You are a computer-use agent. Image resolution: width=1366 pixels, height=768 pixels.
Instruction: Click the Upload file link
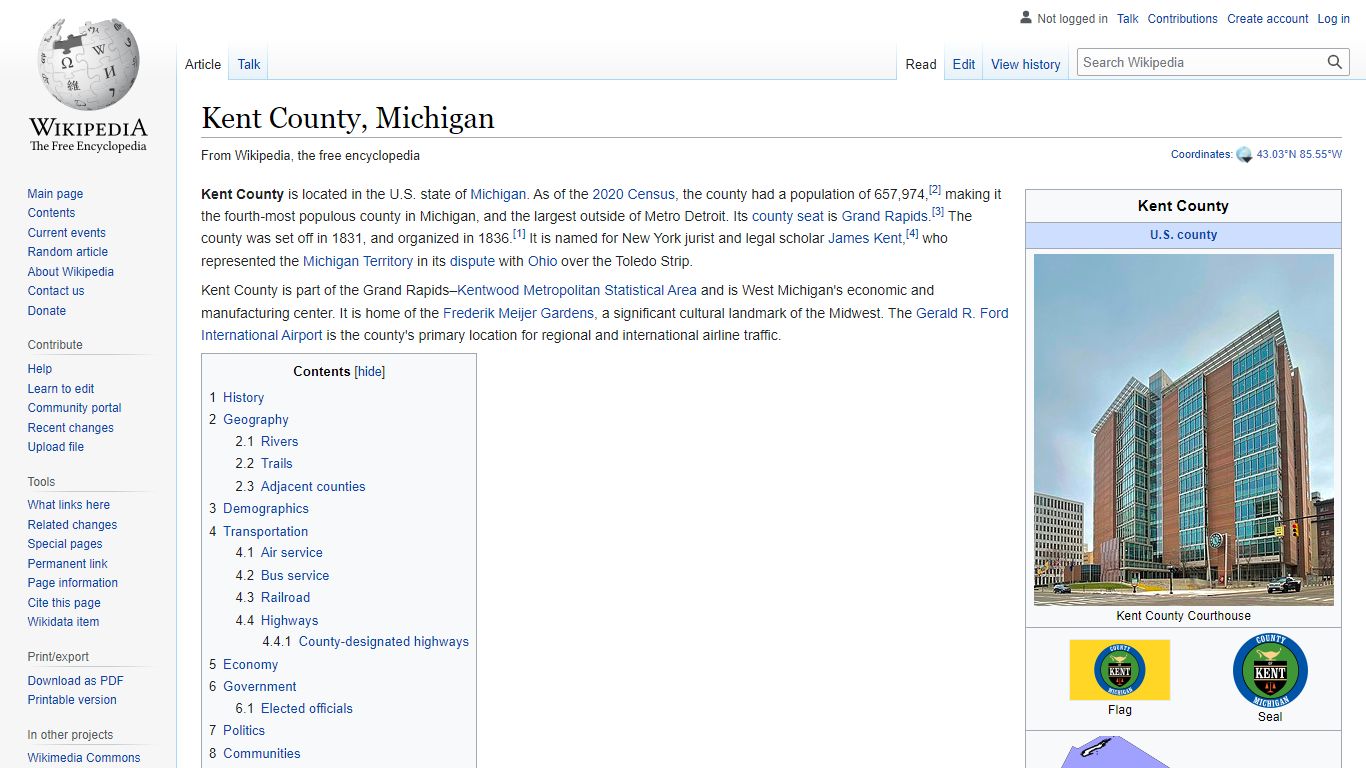[x=56, y=447]
